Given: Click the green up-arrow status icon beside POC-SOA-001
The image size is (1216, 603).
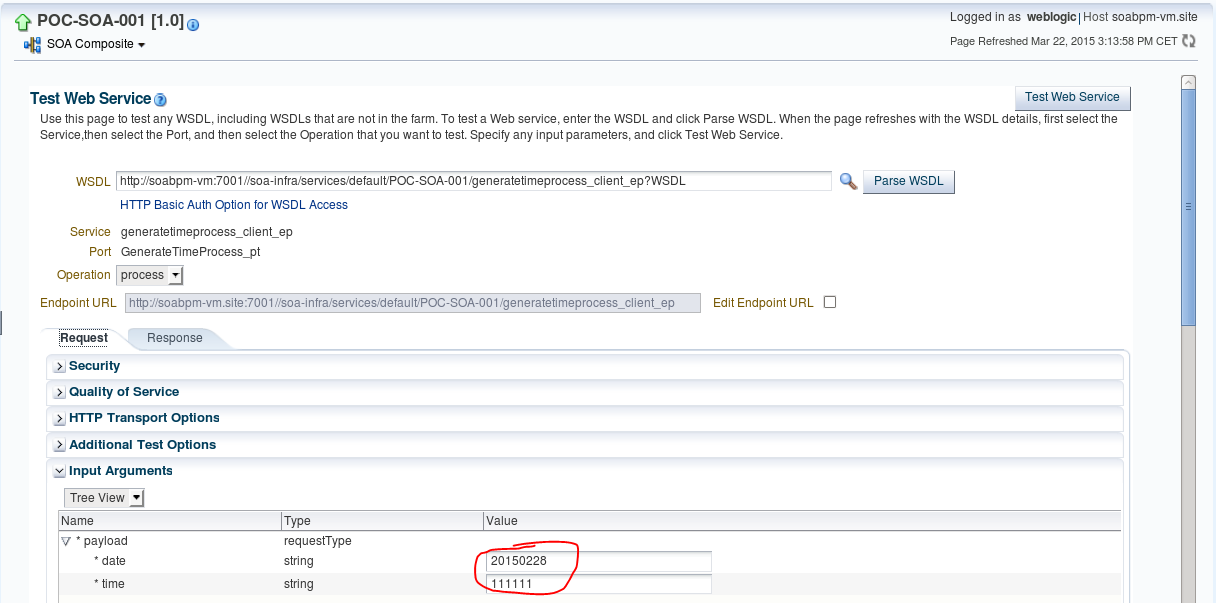Looking at the screenshot, I should [x=23, y=22].
